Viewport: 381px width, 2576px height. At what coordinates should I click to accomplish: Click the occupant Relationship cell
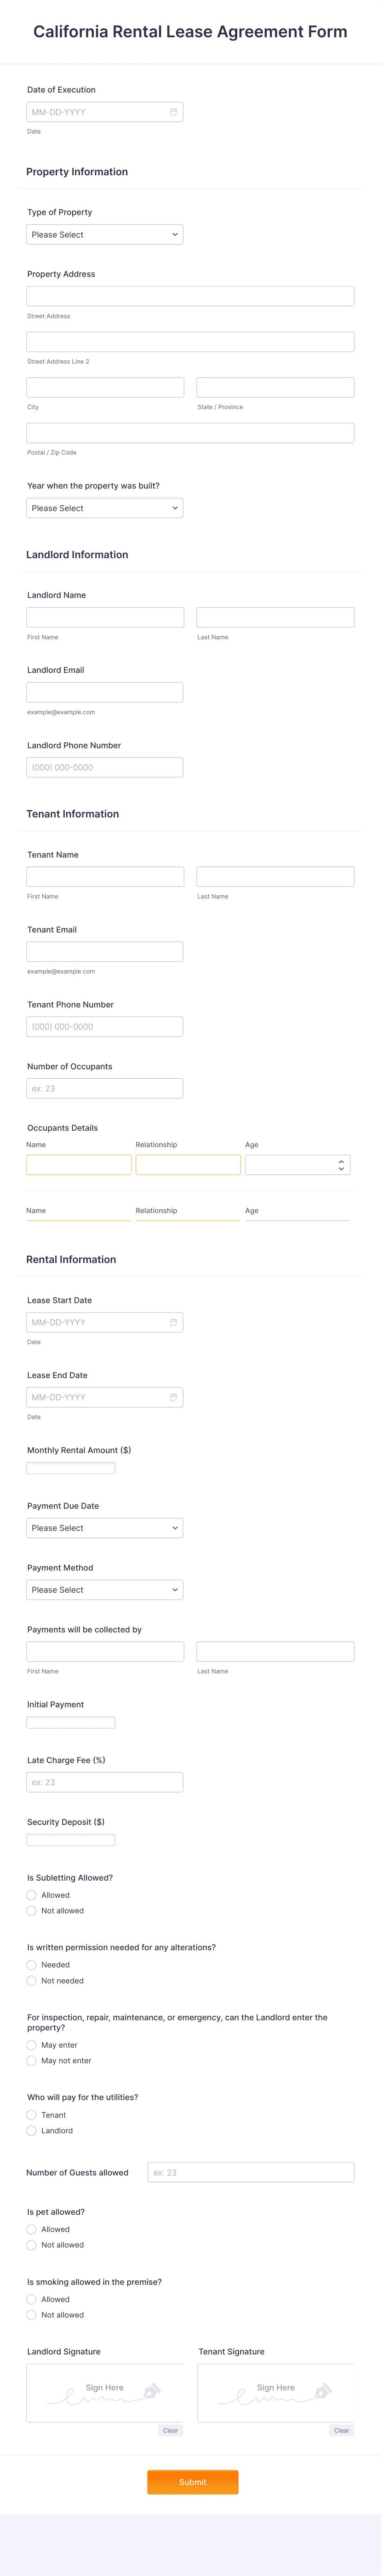pyautogui.click(x=188, y=1165)
